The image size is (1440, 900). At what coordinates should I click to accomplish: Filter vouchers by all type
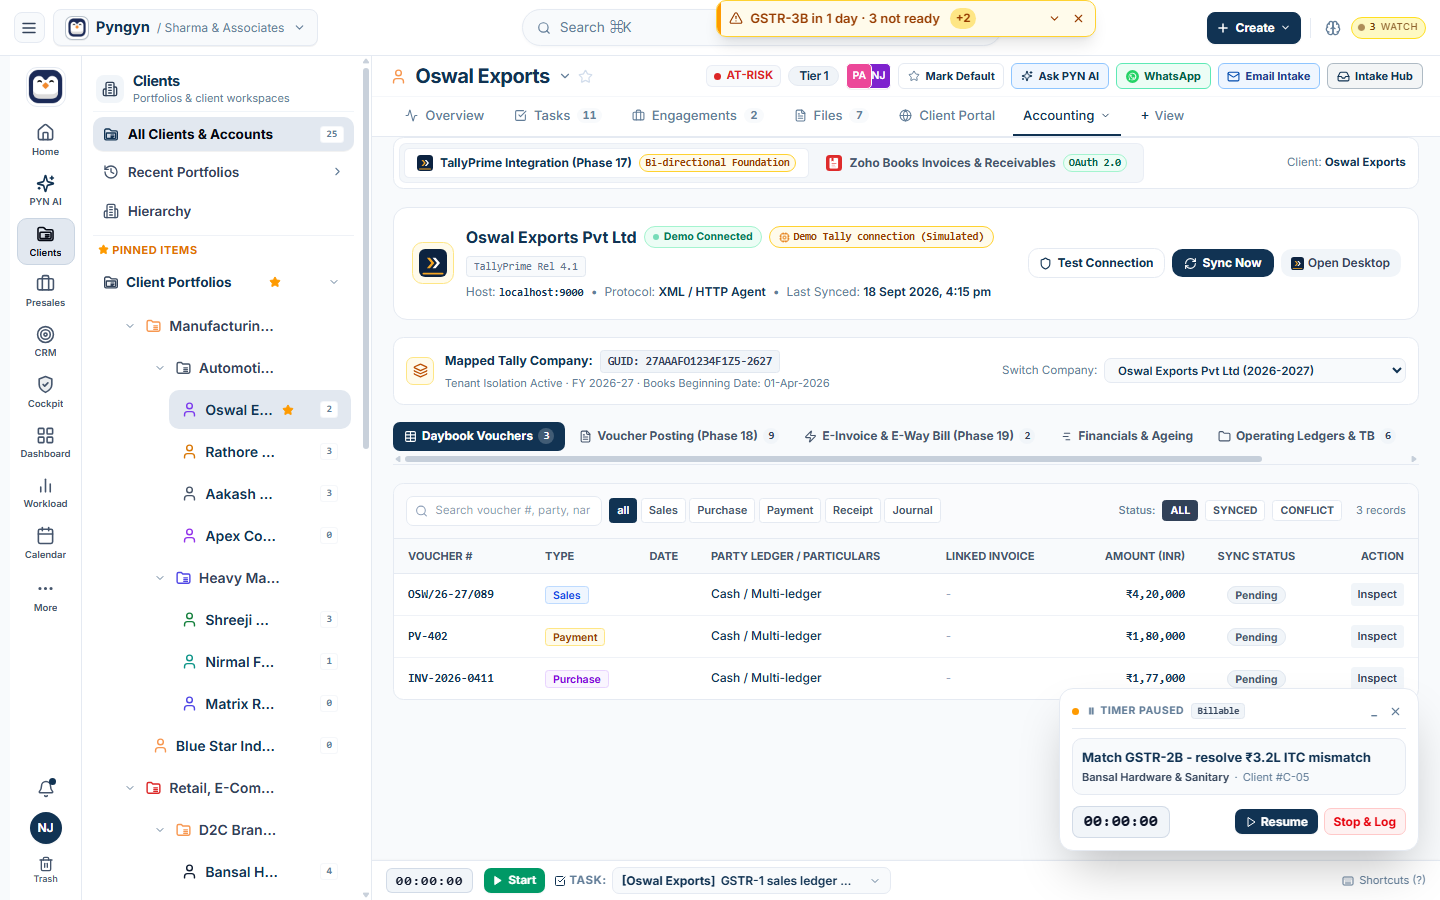[x=623, y=510]
